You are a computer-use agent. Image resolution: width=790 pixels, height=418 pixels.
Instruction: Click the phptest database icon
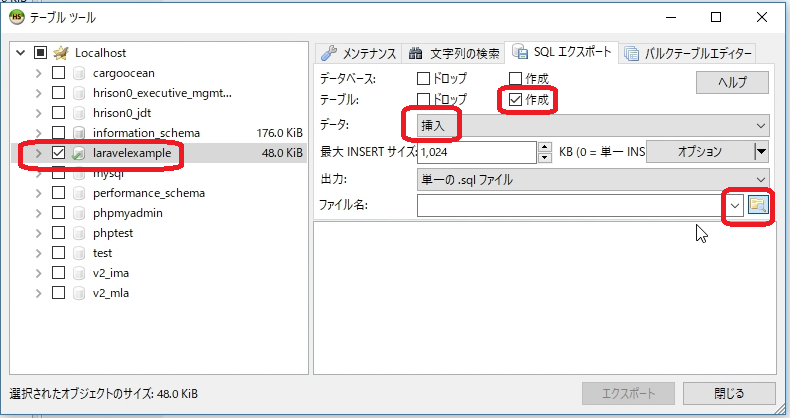coord(79,233)
